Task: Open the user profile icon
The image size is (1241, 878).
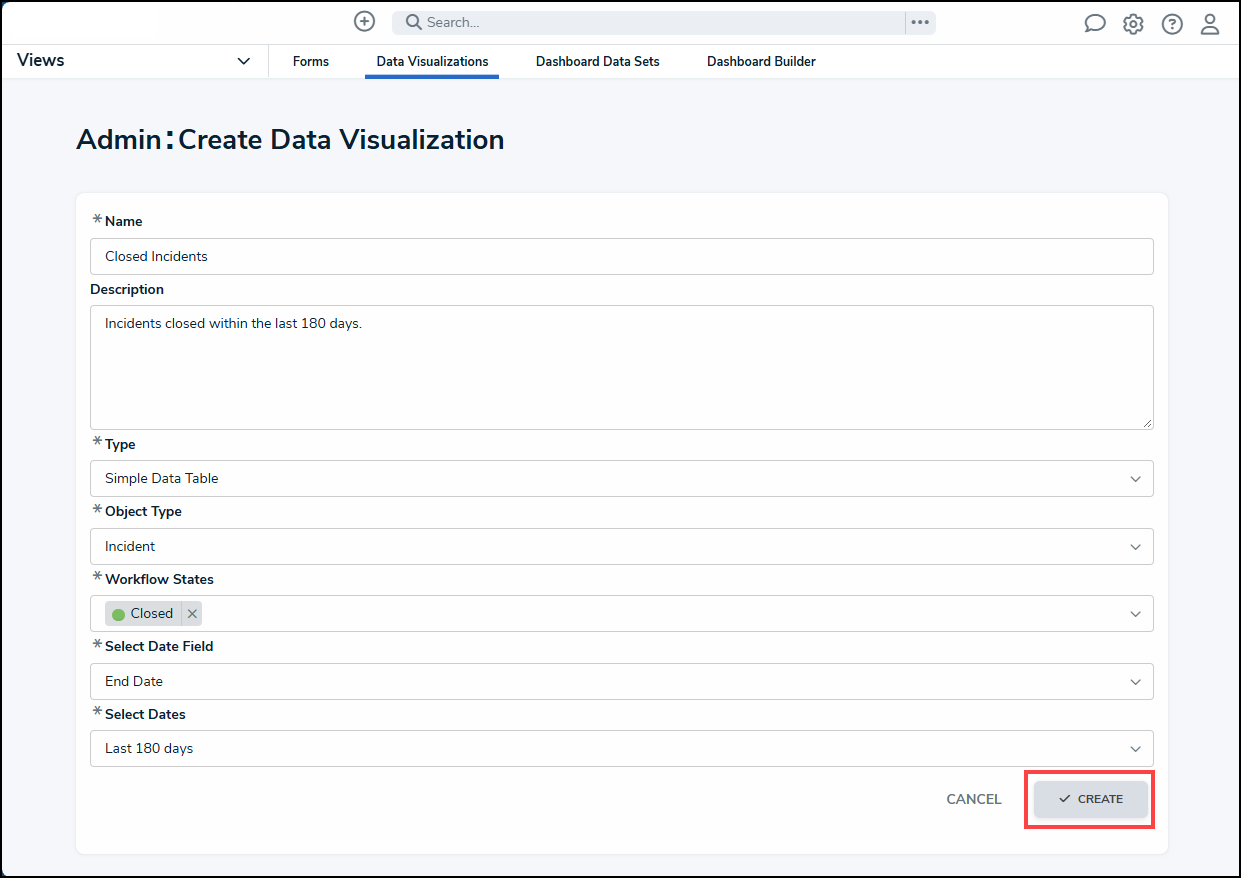Action: click(1210, 24)
